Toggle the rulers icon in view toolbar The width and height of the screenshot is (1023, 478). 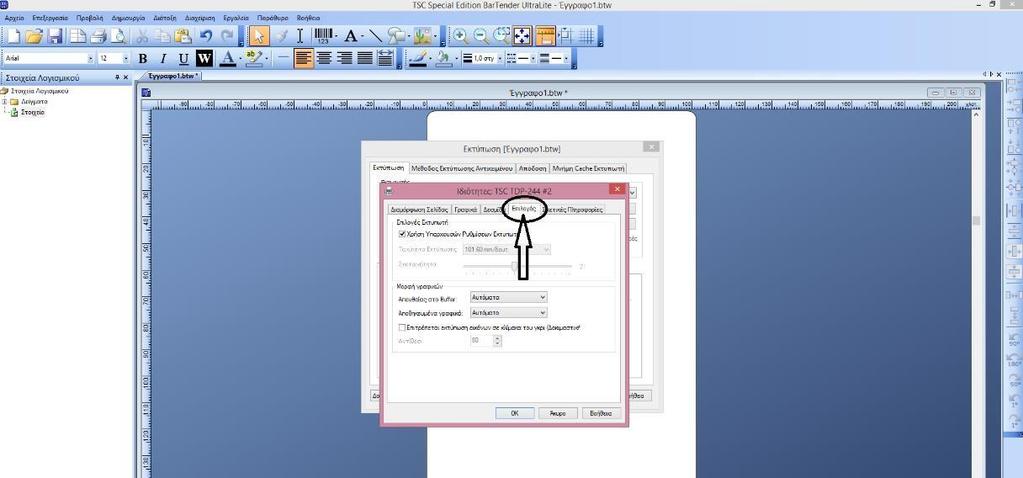545,37
